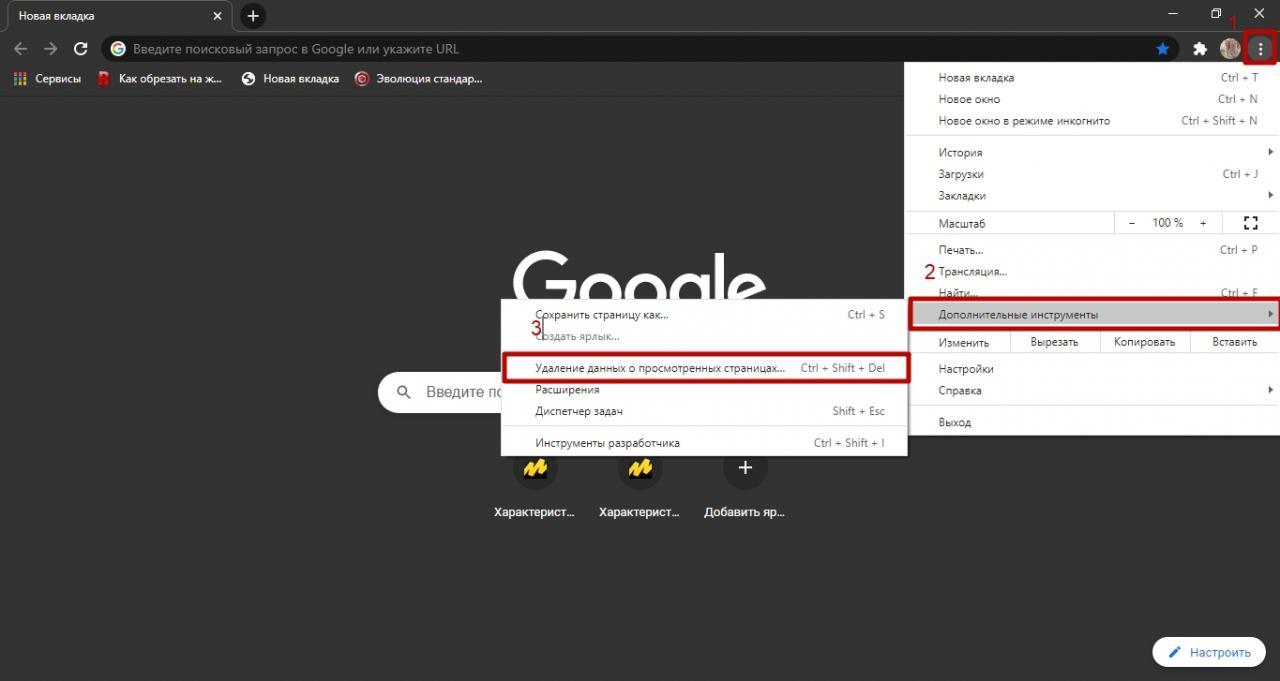1280x681 pixels.
Task: Bookmark this page with the star icon
Action: point(1163,49)
